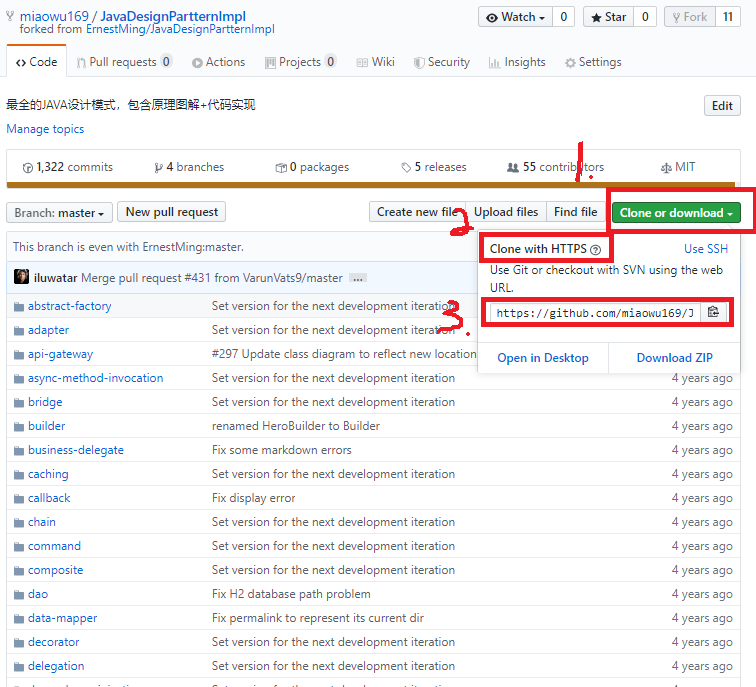Fork the repository
Viewport: 756px width, 687px height.
coord(690,17)
